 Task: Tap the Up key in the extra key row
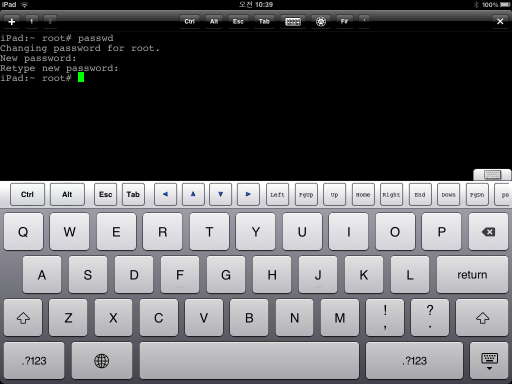(x=334, y=194)
